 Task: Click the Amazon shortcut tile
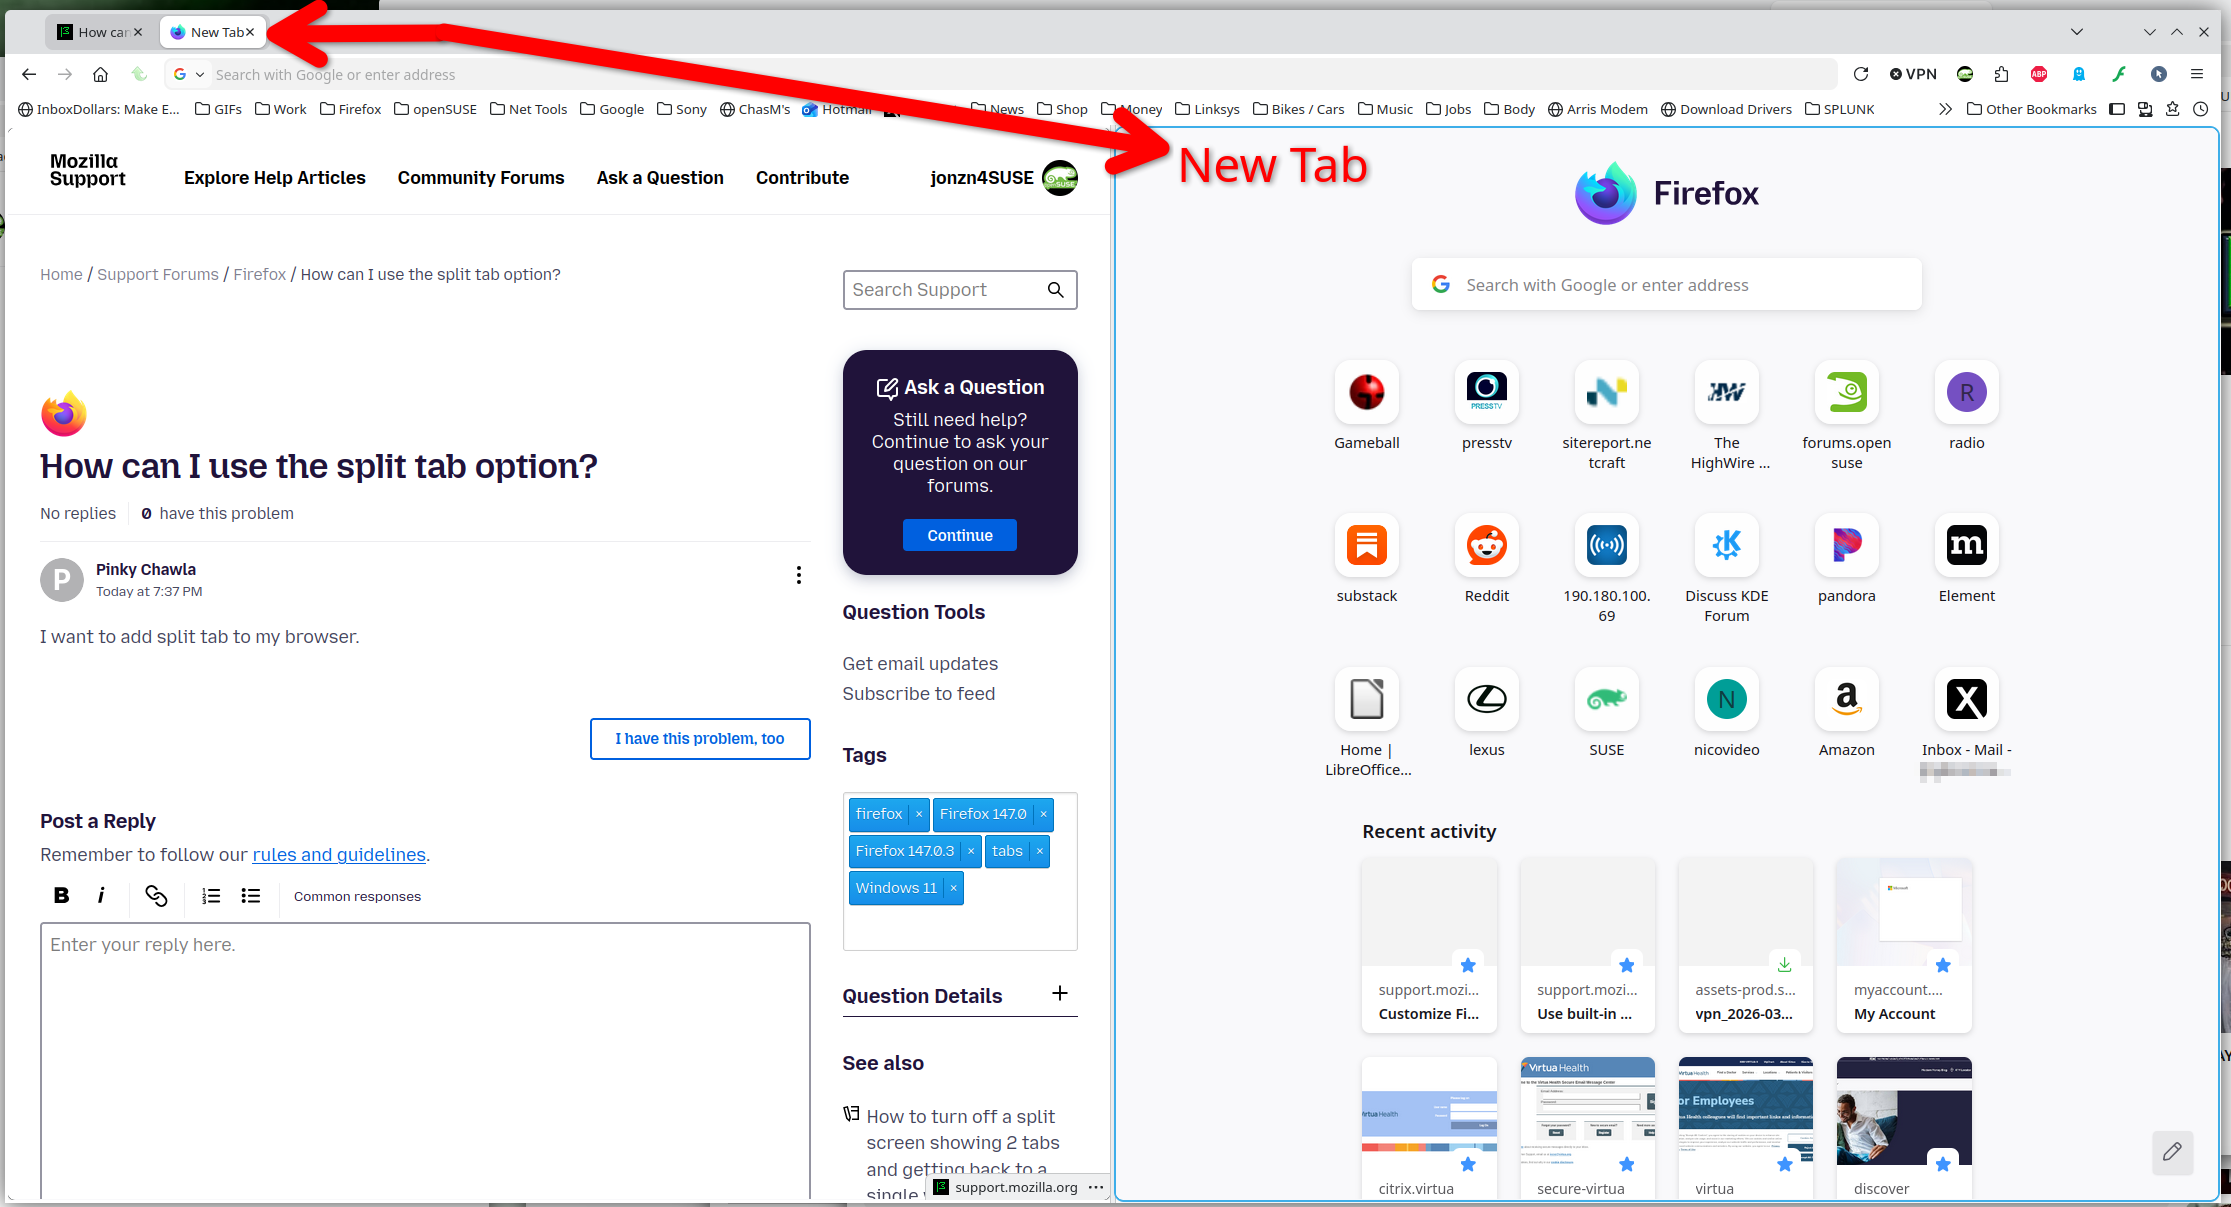(x=1846, y=700)
